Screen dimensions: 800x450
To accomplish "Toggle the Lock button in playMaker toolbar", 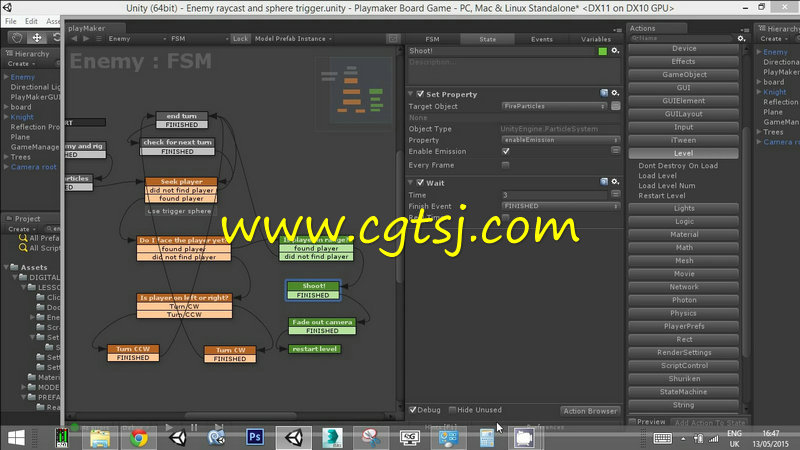I will 240,39.
